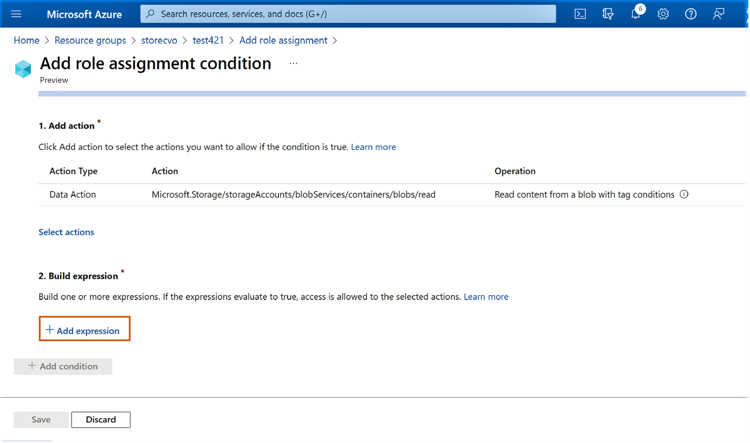Navigate to Resource groups breadcrumb

(x=90, y=41)
